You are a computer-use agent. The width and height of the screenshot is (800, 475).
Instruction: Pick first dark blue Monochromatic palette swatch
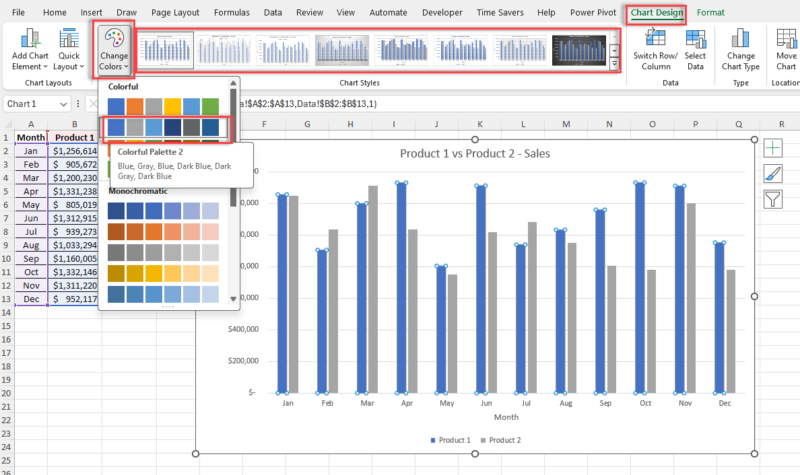pos(116,210)
